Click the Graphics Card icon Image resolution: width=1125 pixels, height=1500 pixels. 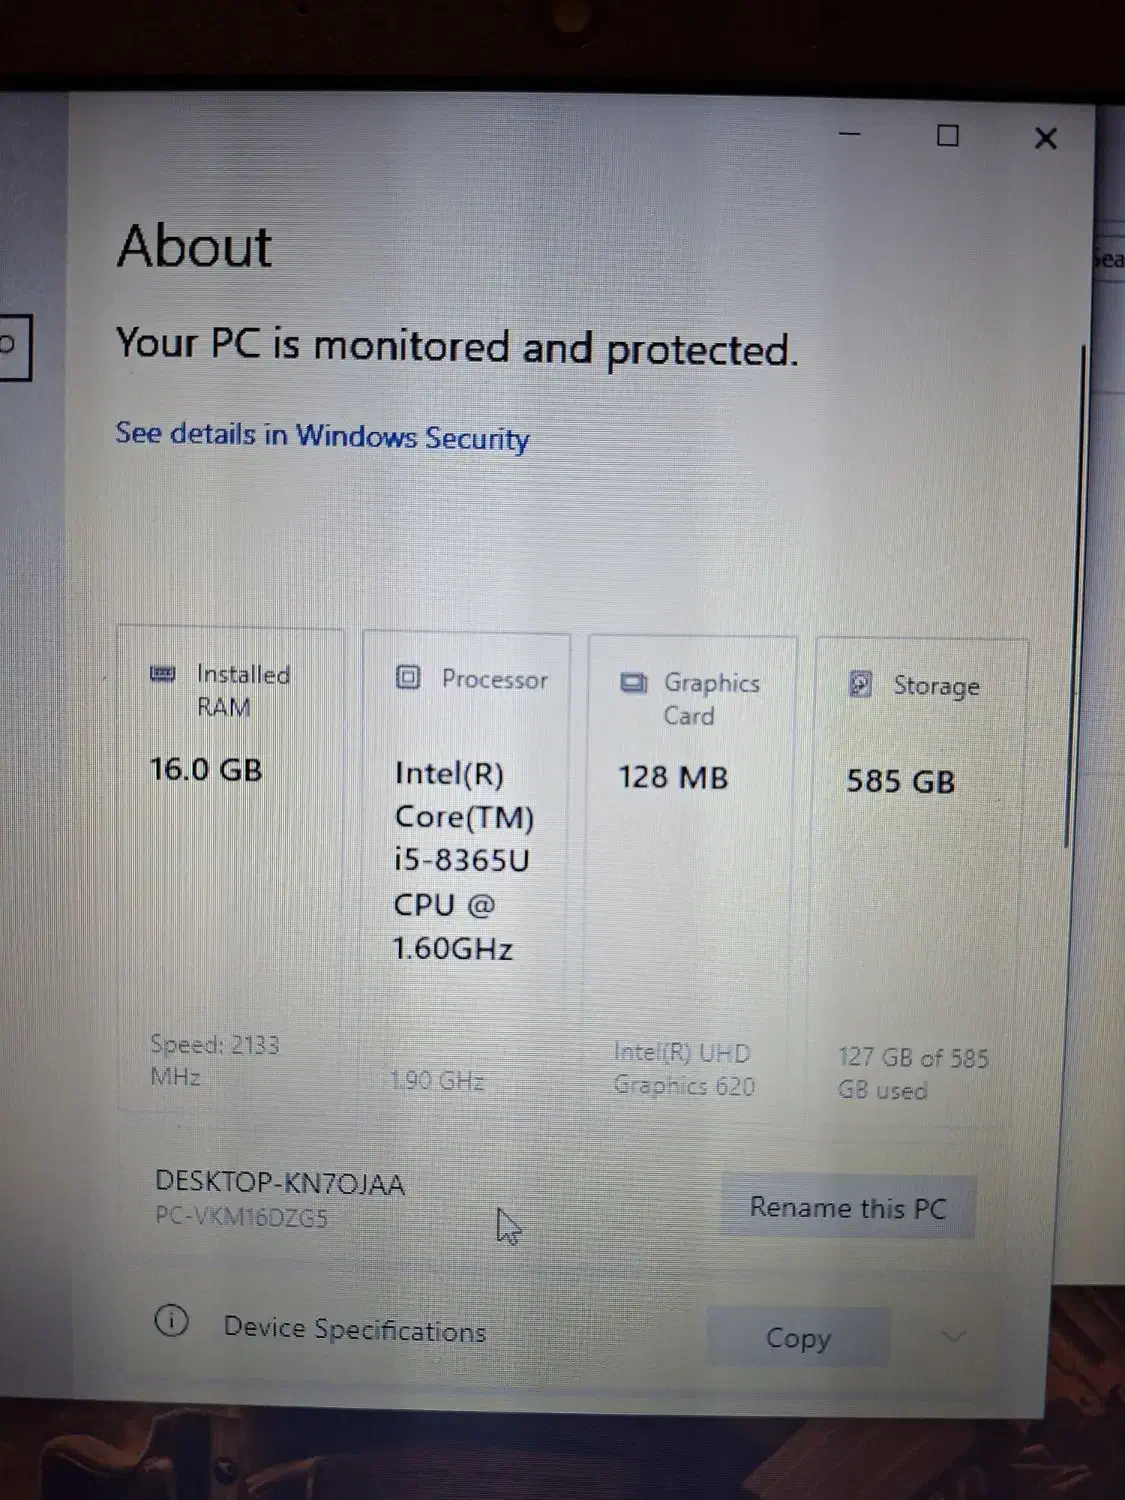(x=633, y=683)
